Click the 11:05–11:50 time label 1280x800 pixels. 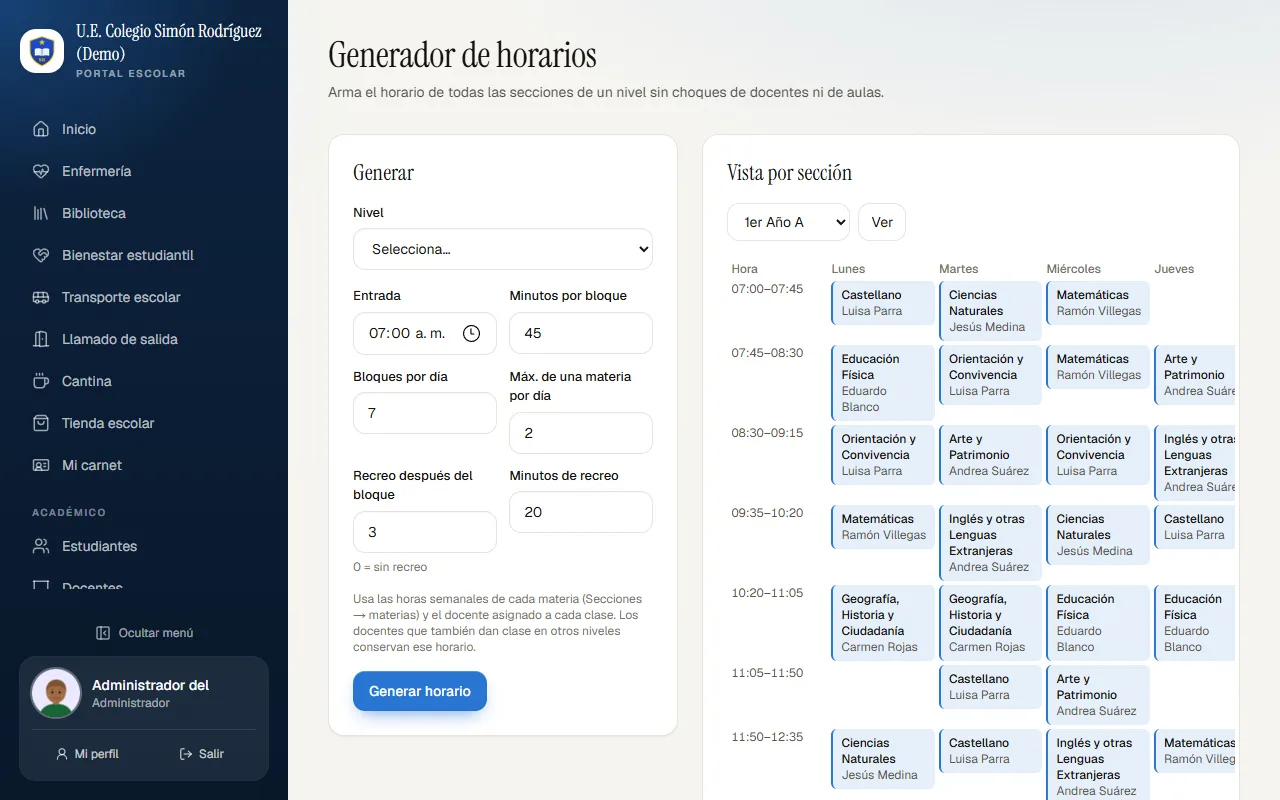click(x=767, y=673)
